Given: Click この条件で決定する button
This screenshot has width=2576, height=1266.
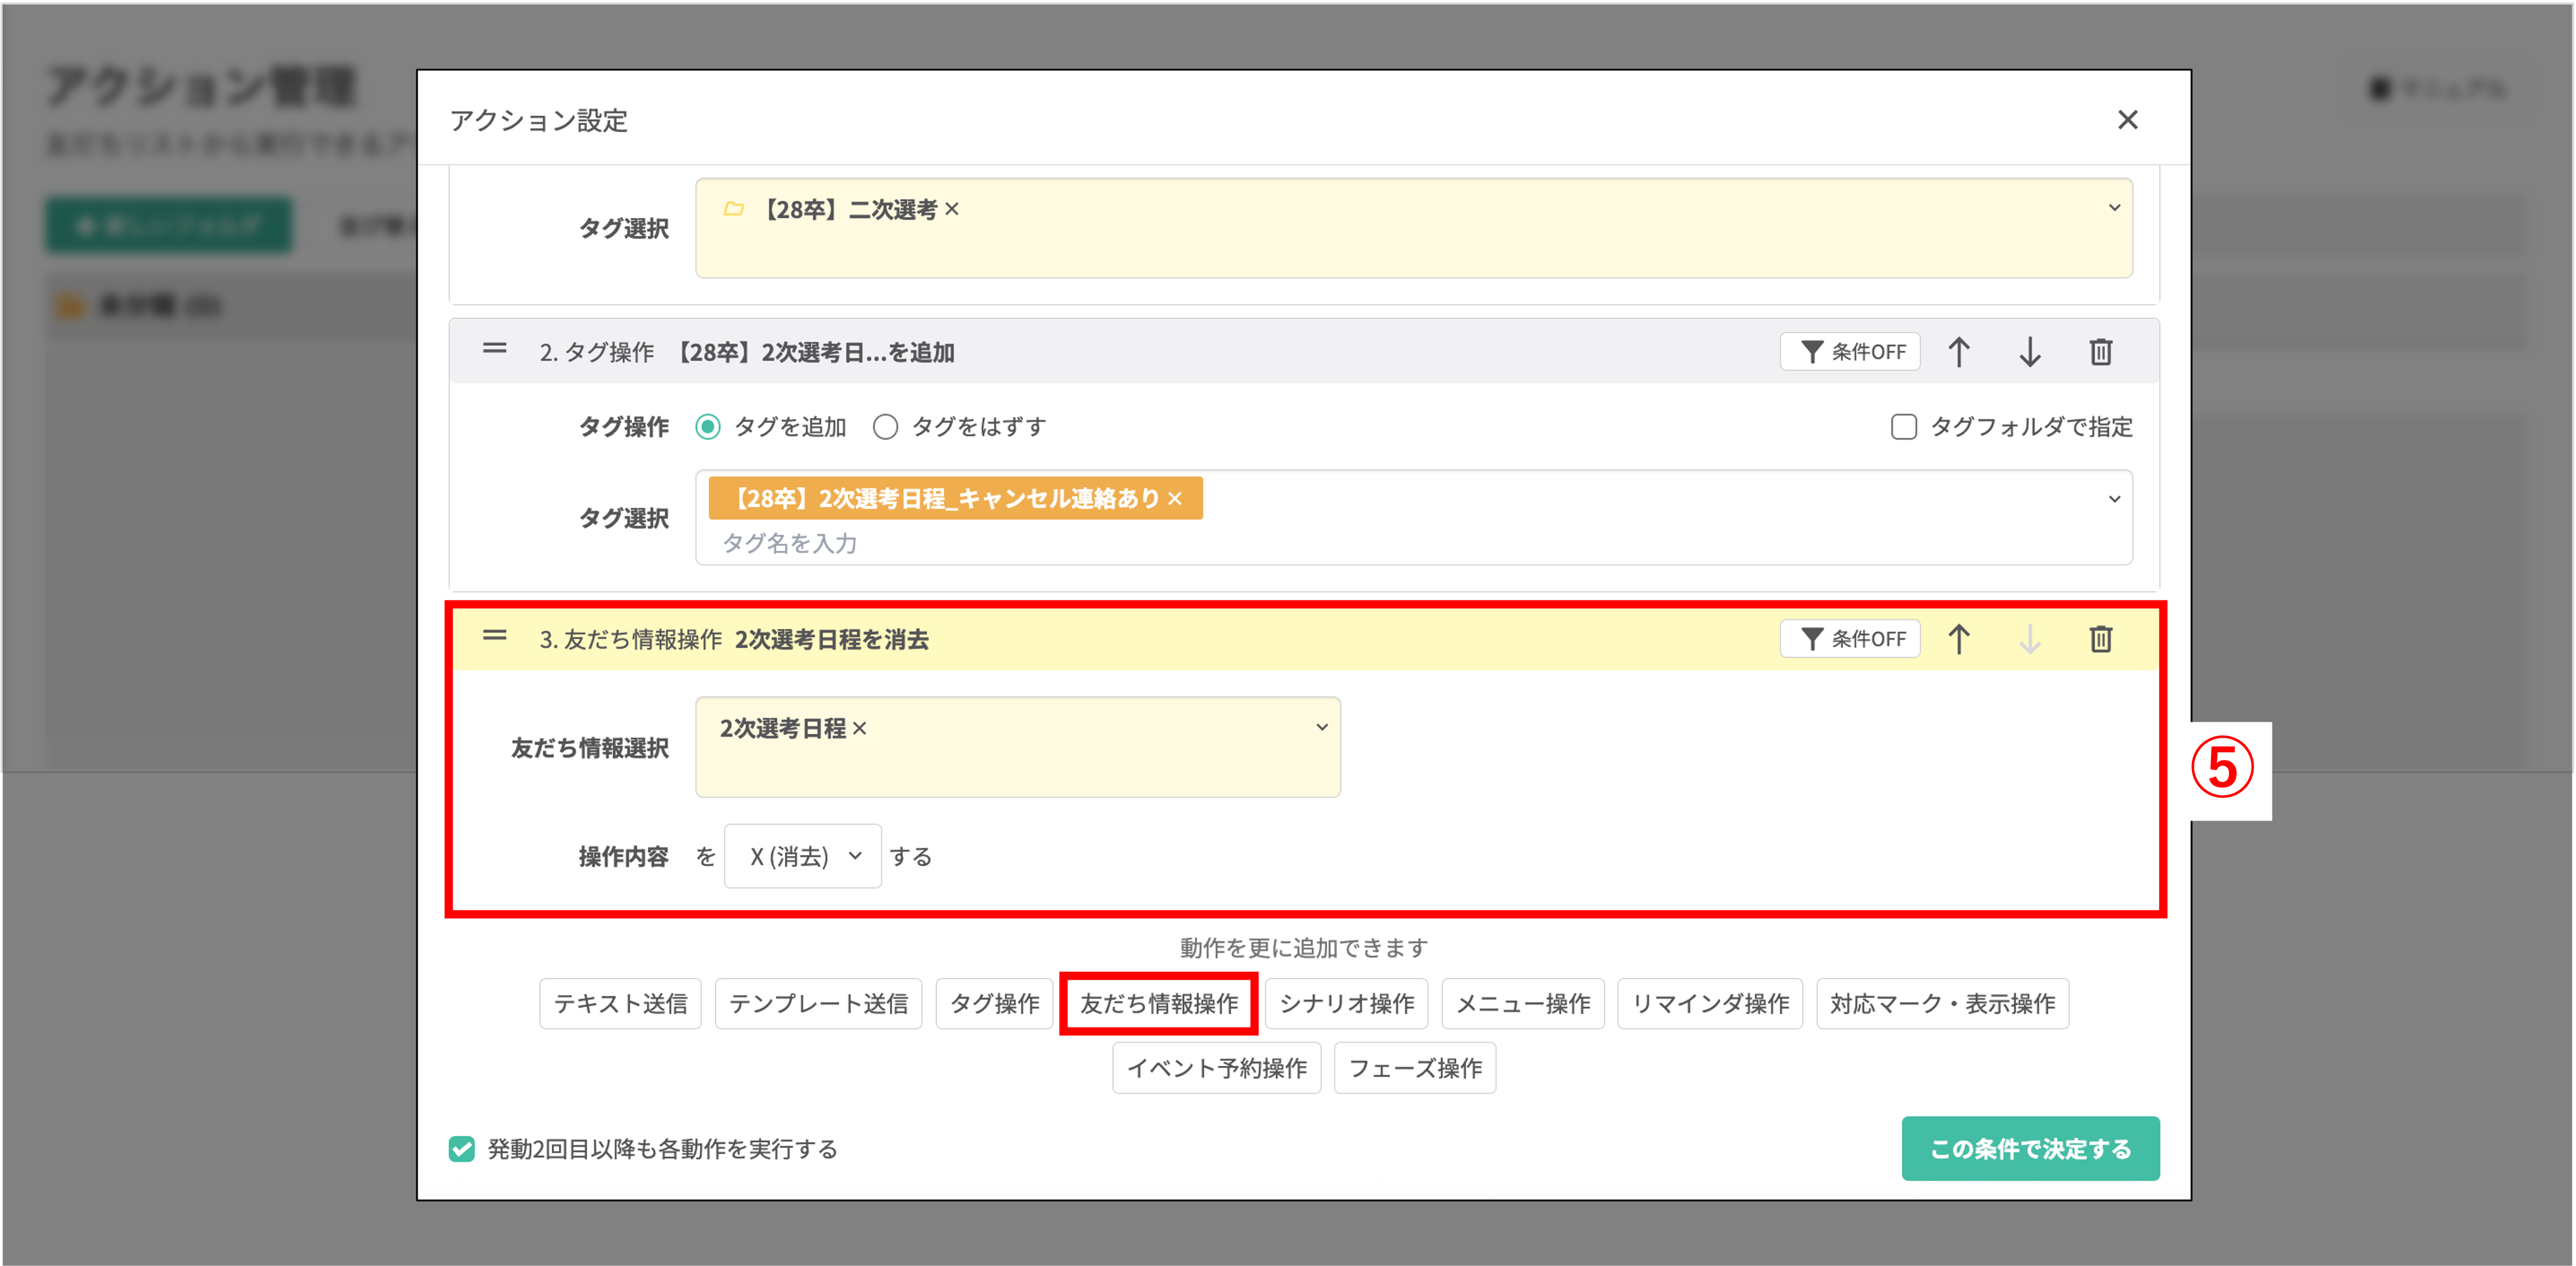Looking at the screenshot, I should pyautogui.click(x=2030, y=1149).
